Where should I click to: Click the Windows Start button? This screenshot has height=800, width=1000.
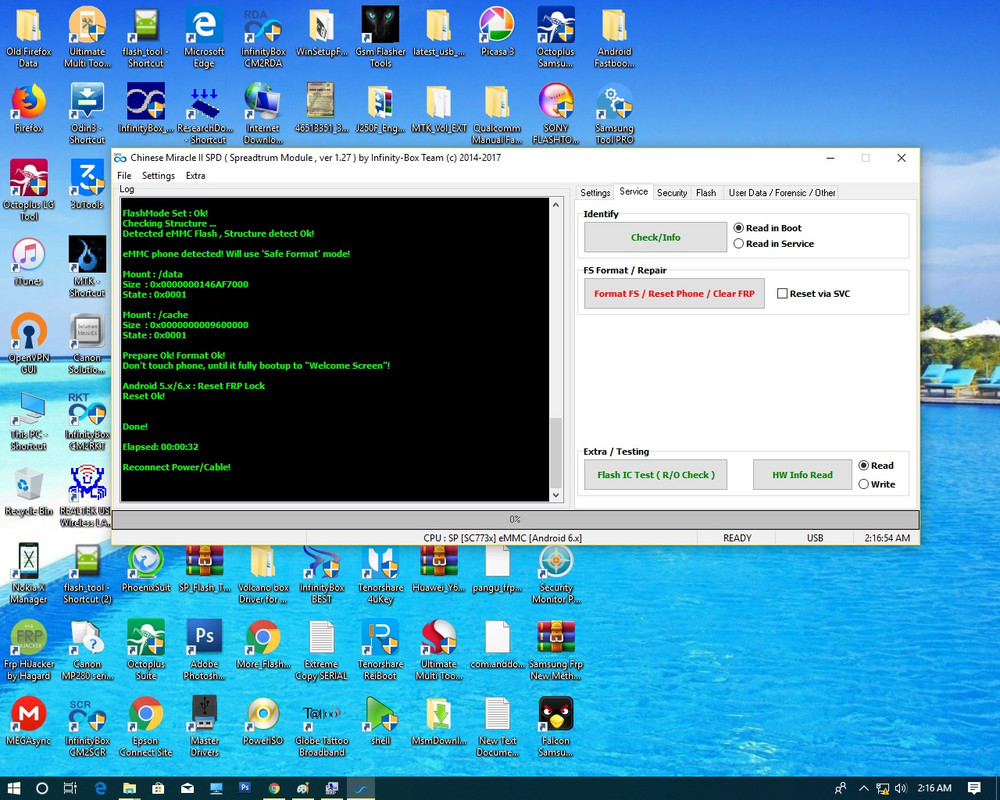[13, 788]
